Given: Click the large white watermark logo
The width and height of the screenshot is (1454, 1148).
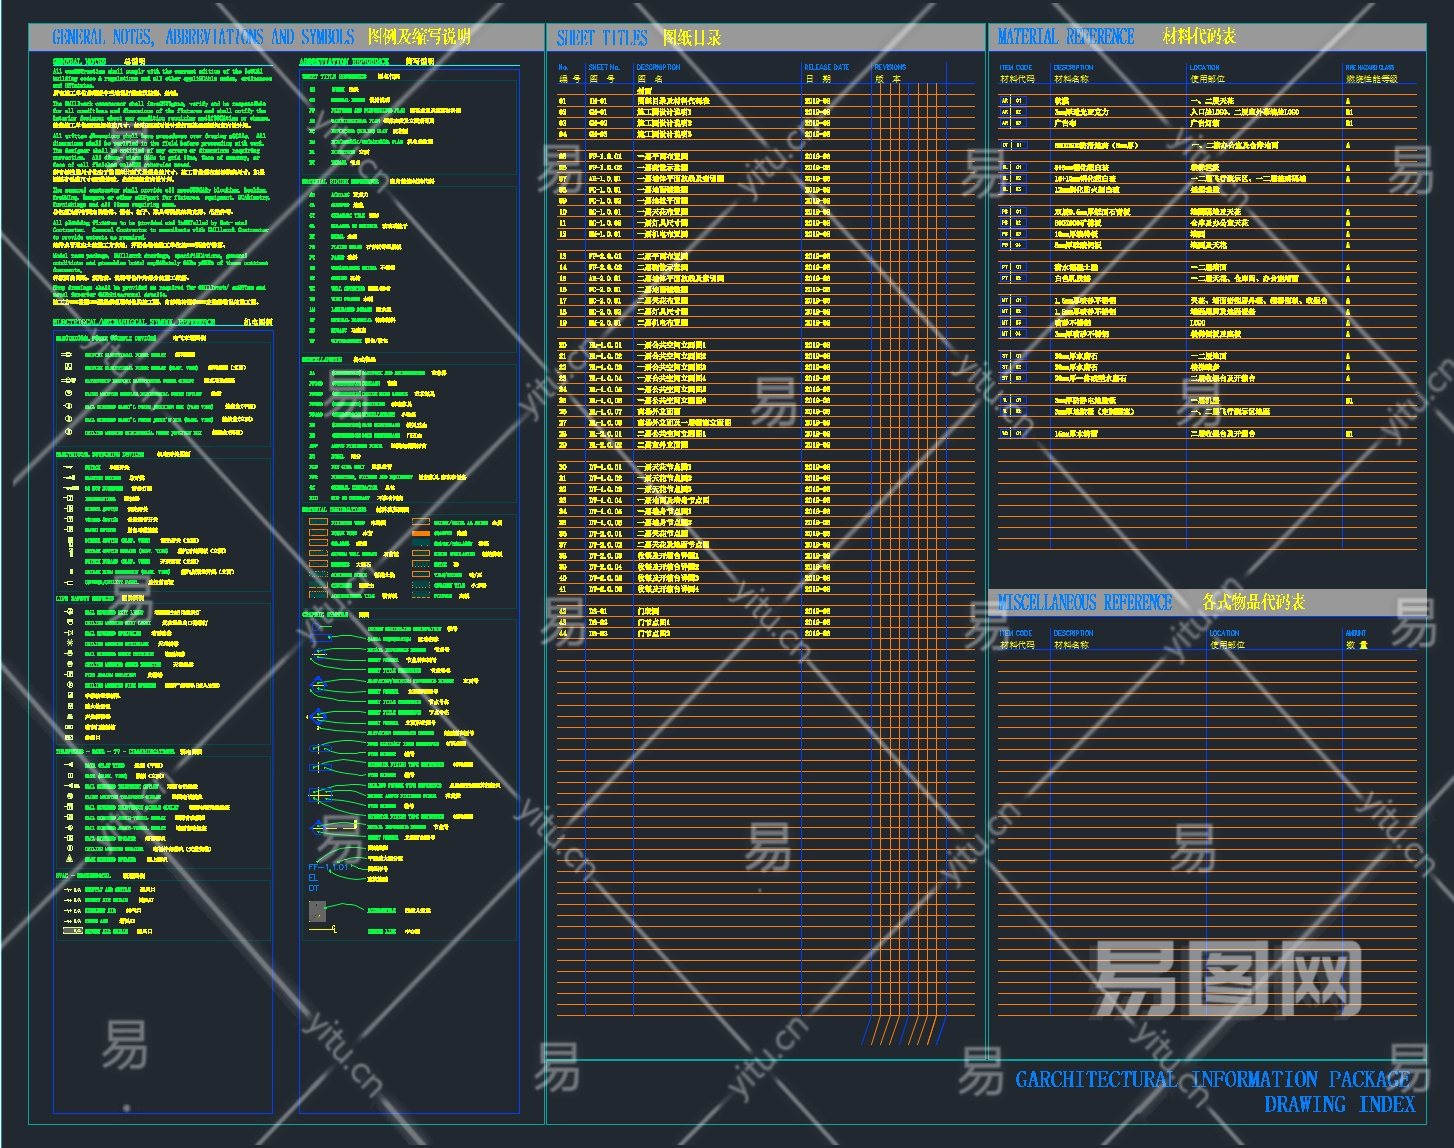Looking at the screenshot, I should click(1226, 976).
